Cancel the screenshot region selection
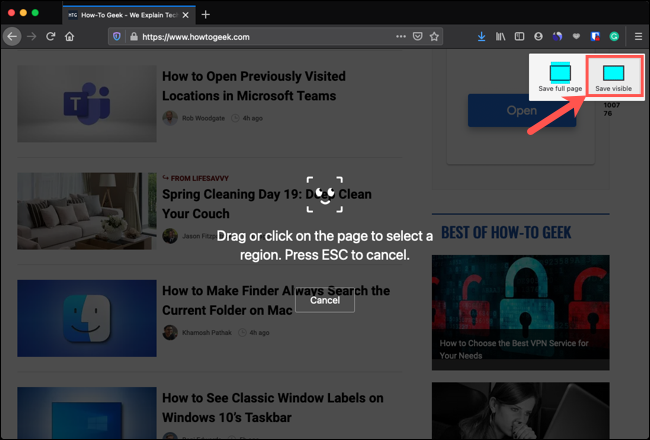Viewport: 650px width, 440px height. (x=325, y=300)
